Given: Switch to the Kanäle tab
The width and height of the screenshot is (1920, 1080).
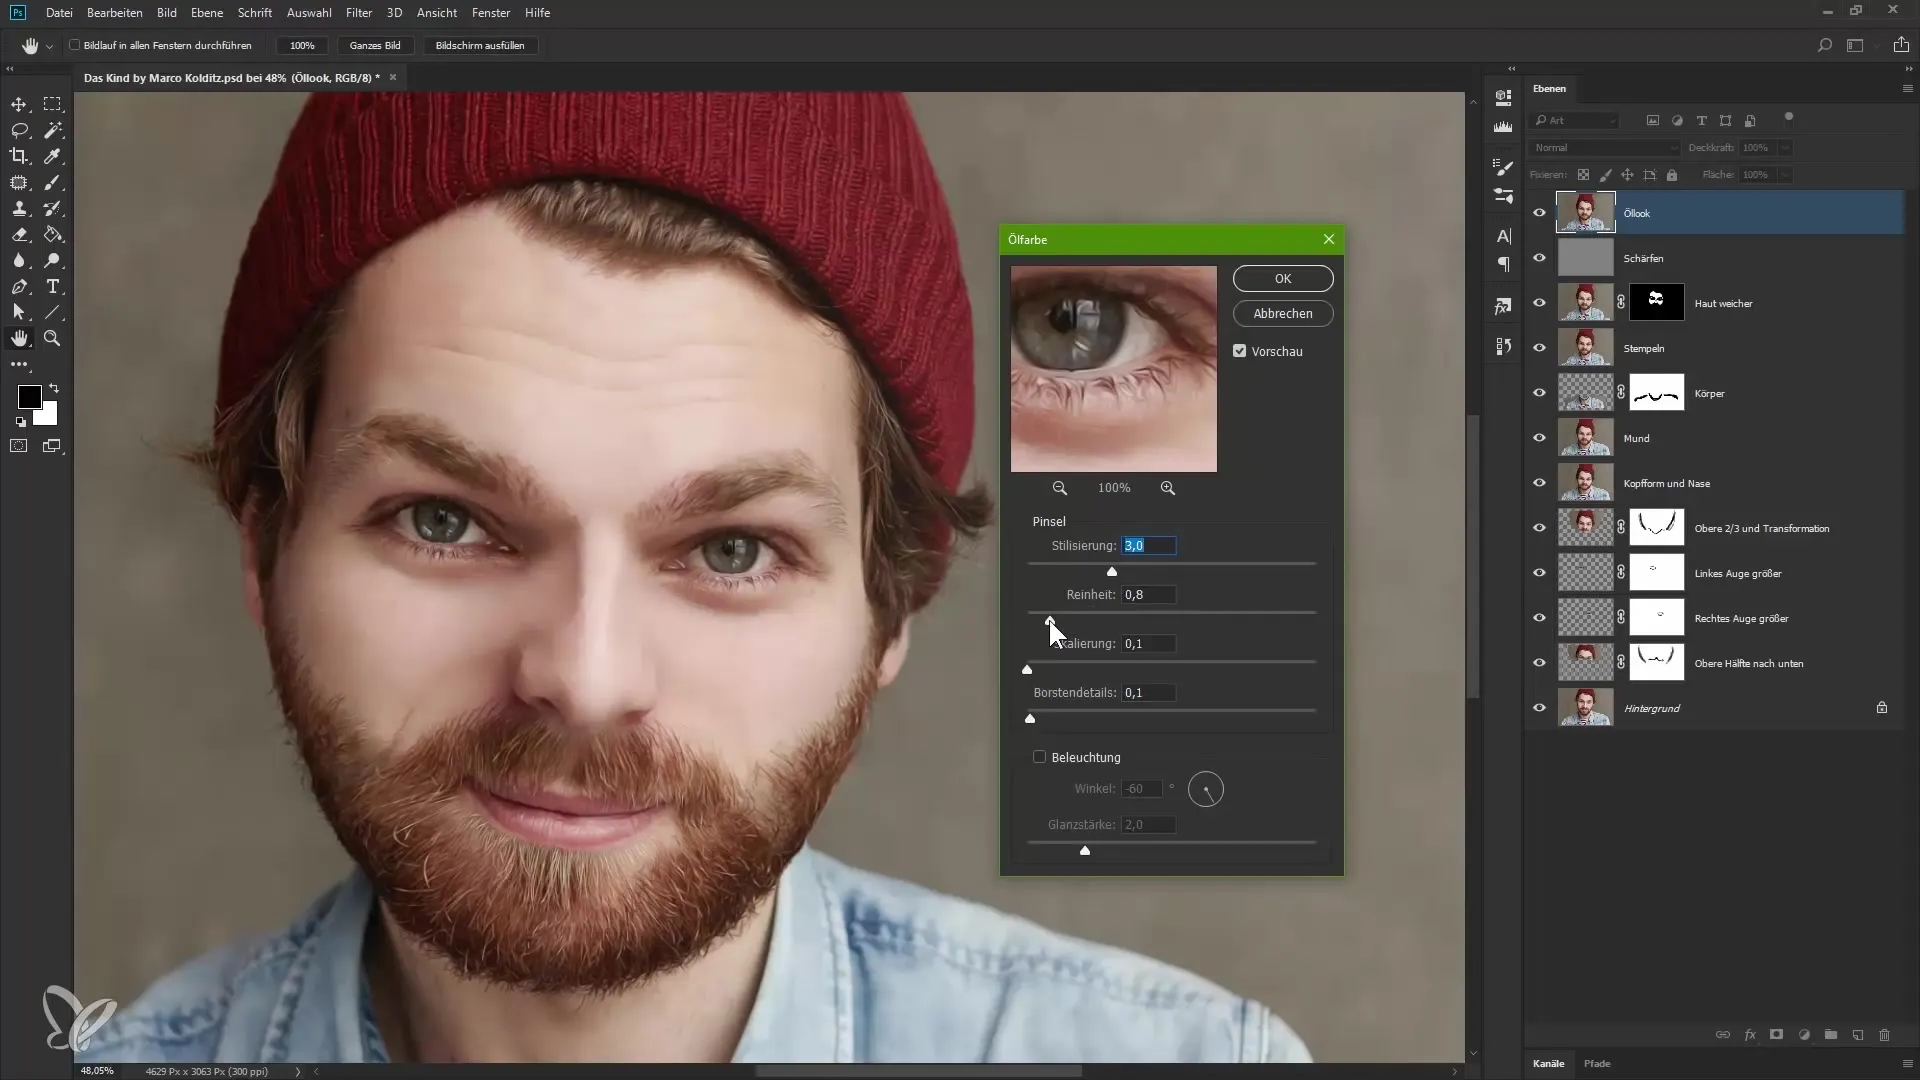Looking at the screenshot, I should coord(1548,1063).
